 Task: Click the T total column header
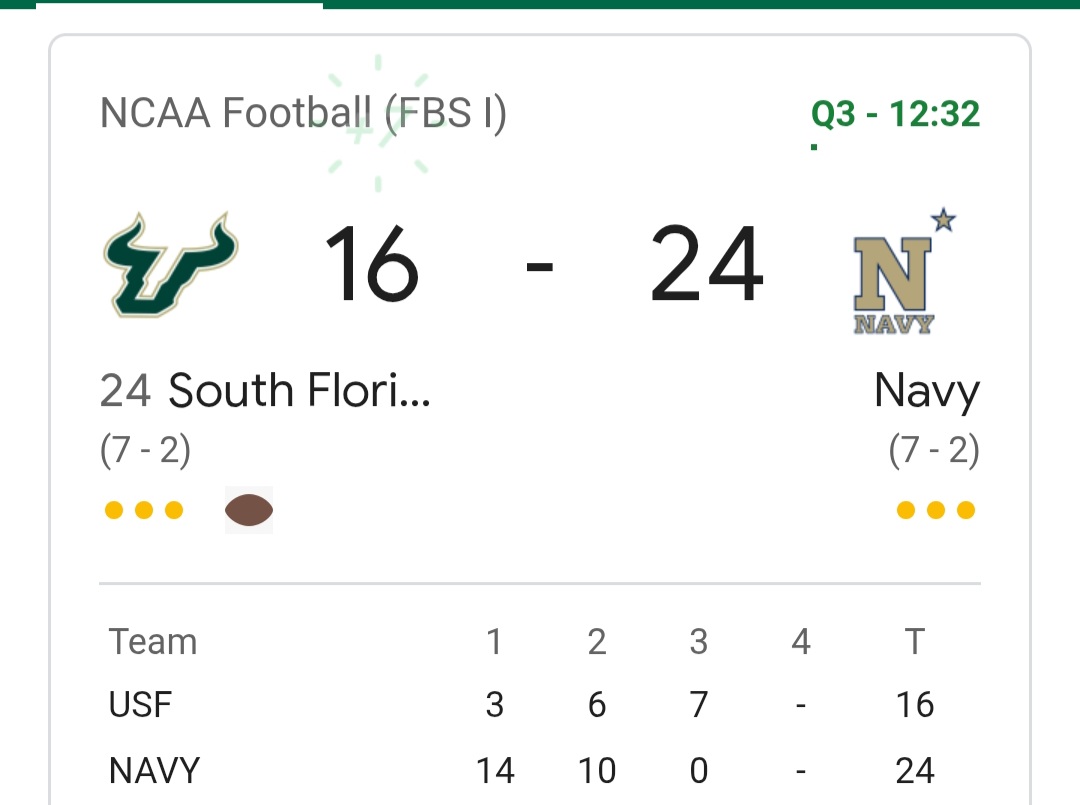[x=914, y=642]
